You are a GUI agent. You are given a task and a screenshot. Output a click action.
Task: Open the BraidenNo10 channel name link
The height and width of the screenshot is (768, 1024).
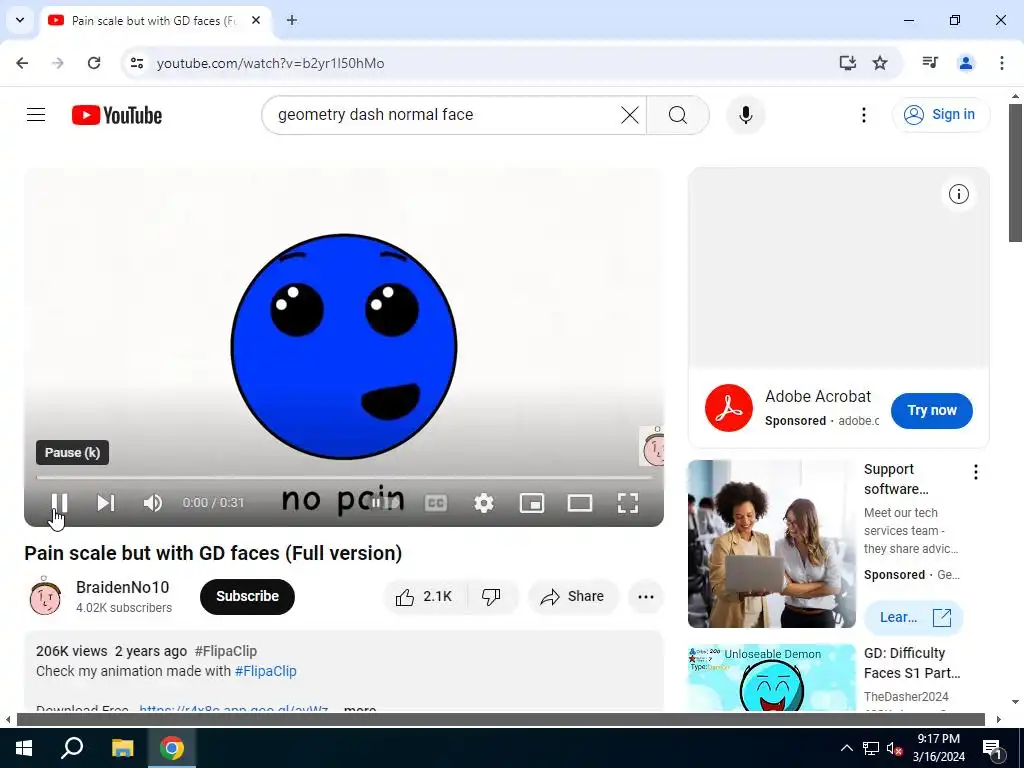123,587
